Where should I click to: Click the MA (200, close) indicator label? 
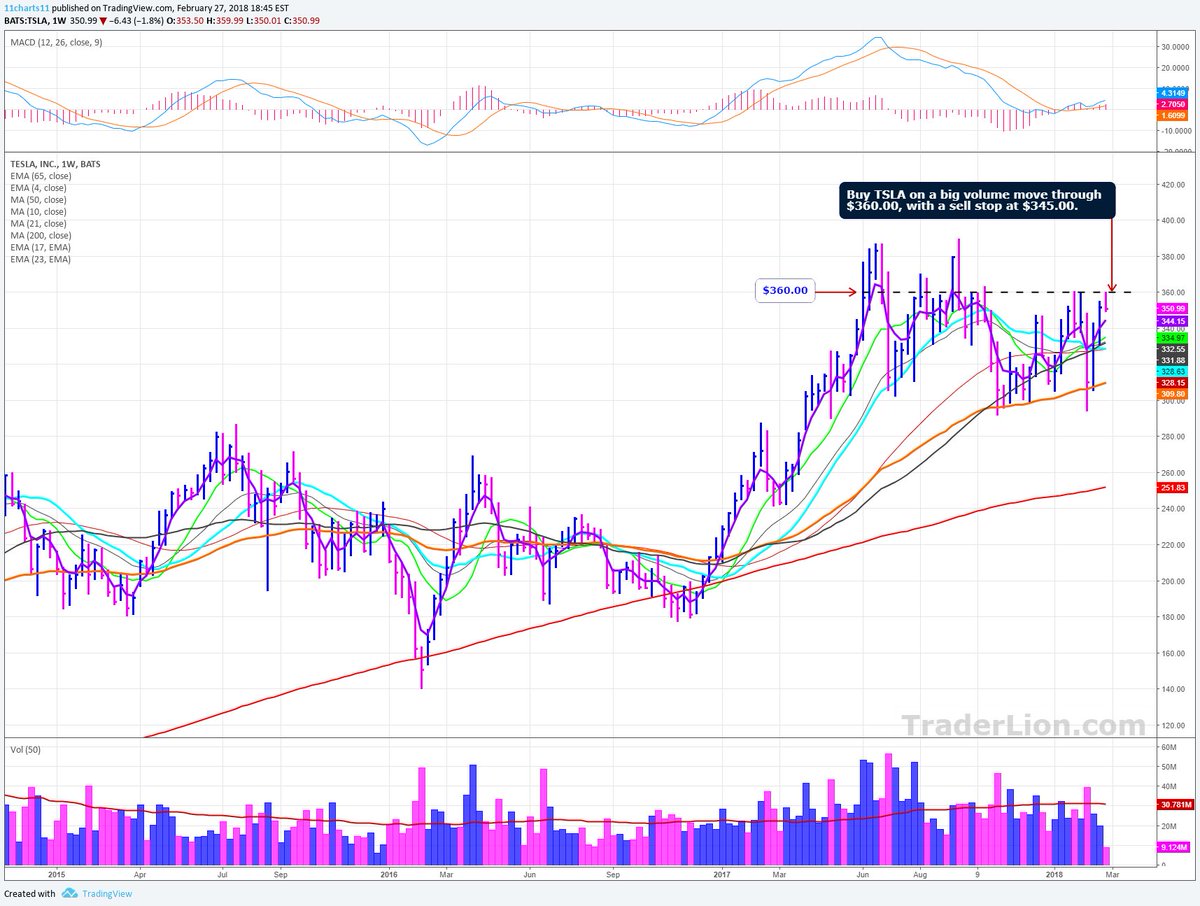(40, 235)
